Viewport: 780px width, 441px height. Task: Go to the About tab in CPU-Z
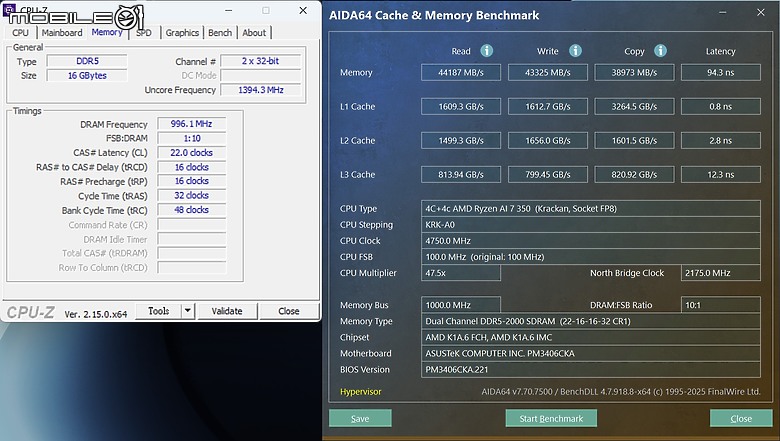(254, 33)
